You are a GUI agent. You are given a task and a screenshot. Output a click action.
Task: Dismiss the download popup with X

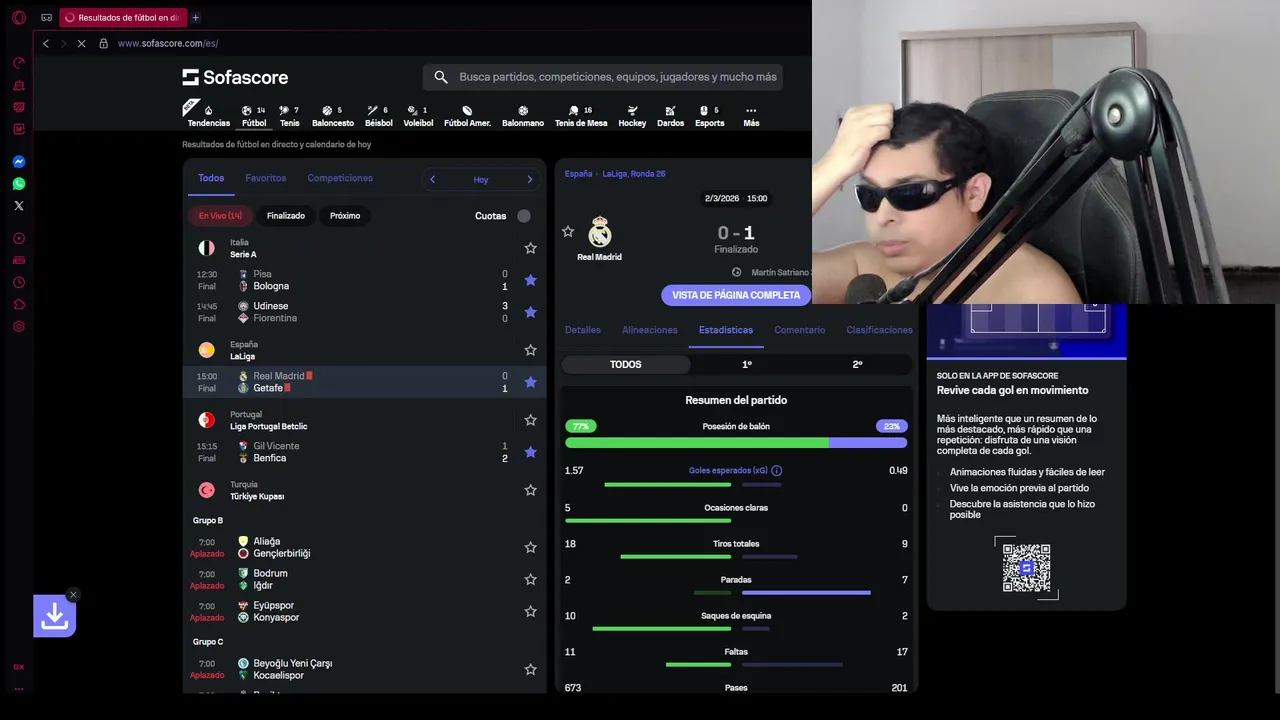click(73, 595)
